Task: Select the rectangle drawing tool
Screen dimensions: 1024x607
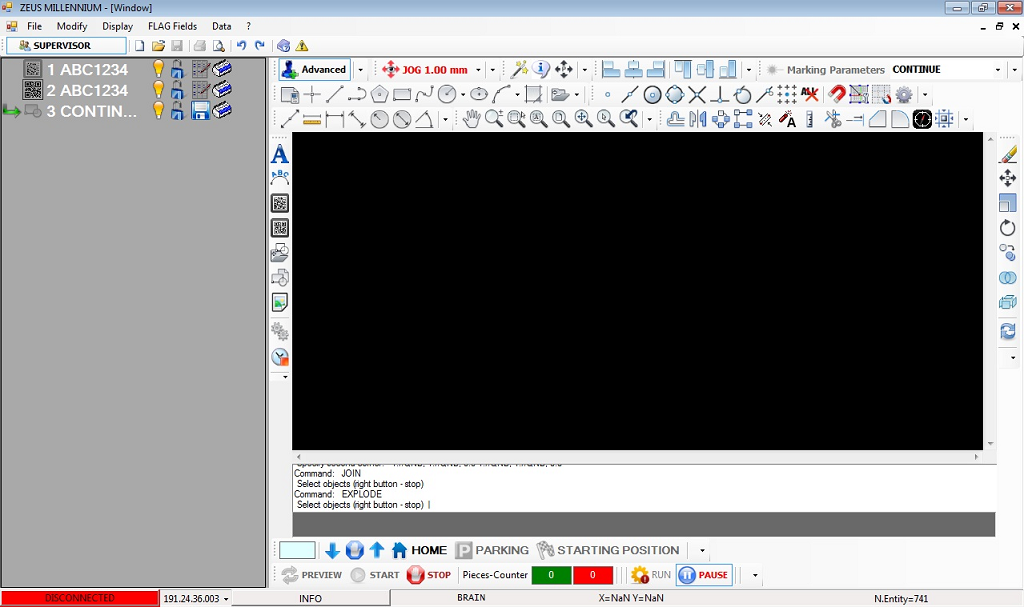Action: click(x=402, y=95)
